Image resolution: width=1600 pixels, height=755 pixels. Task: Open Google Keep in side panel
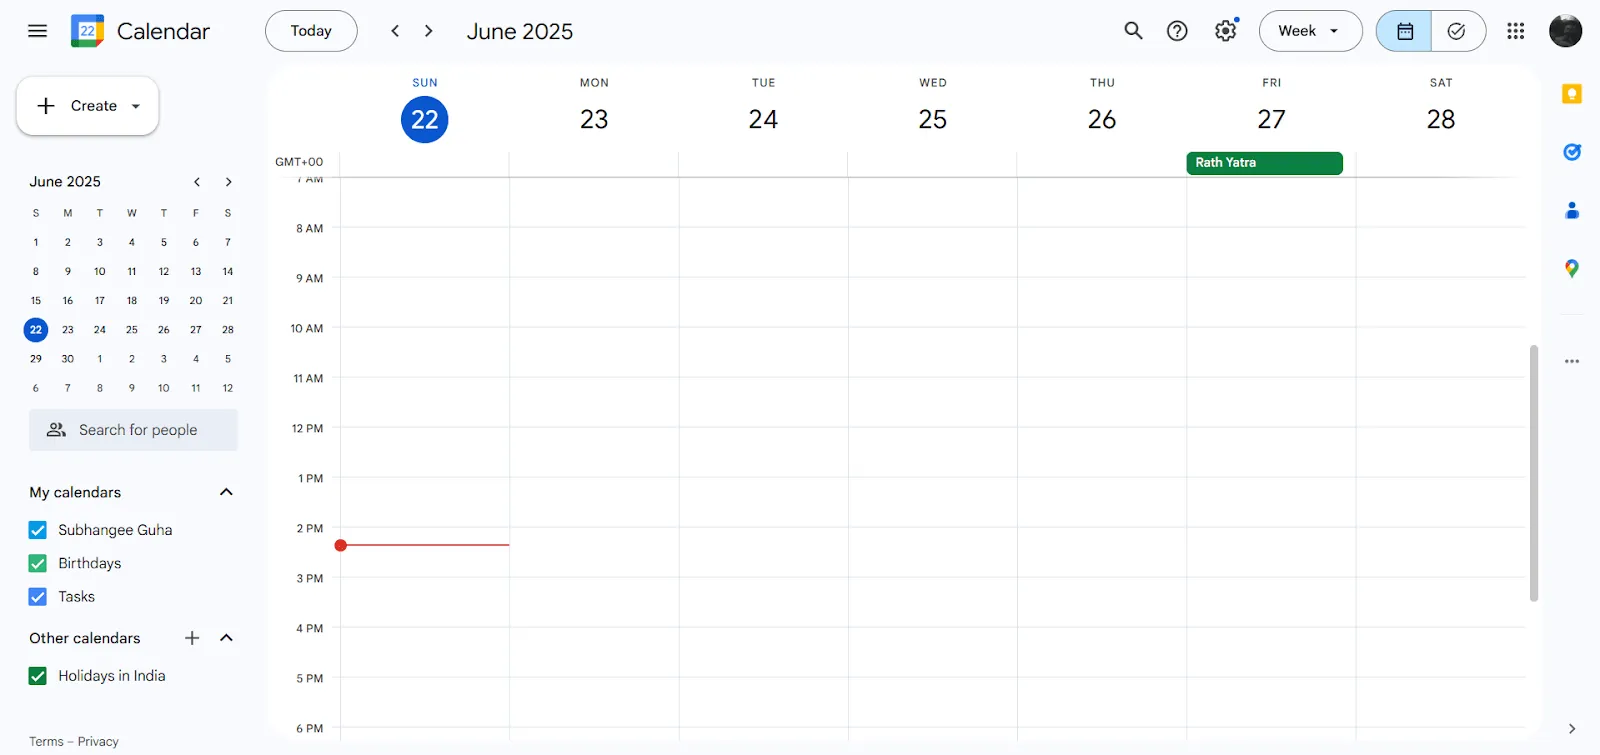(1572, 94)
